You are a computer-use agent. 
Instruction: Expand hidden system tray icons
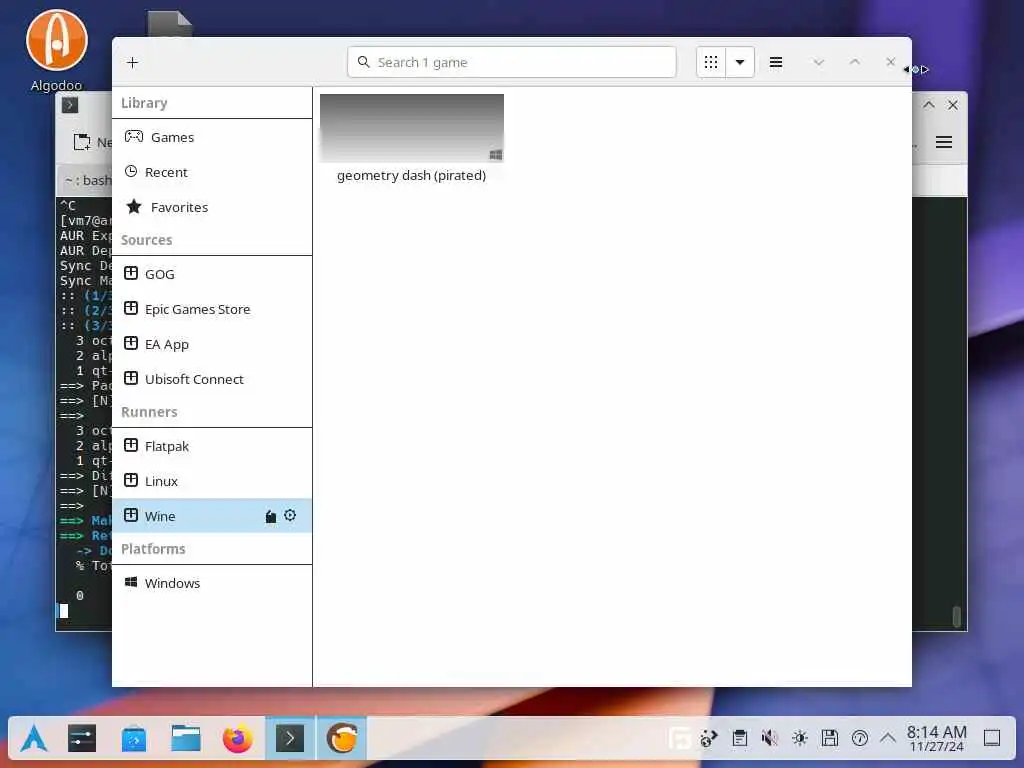coord(888,739)
